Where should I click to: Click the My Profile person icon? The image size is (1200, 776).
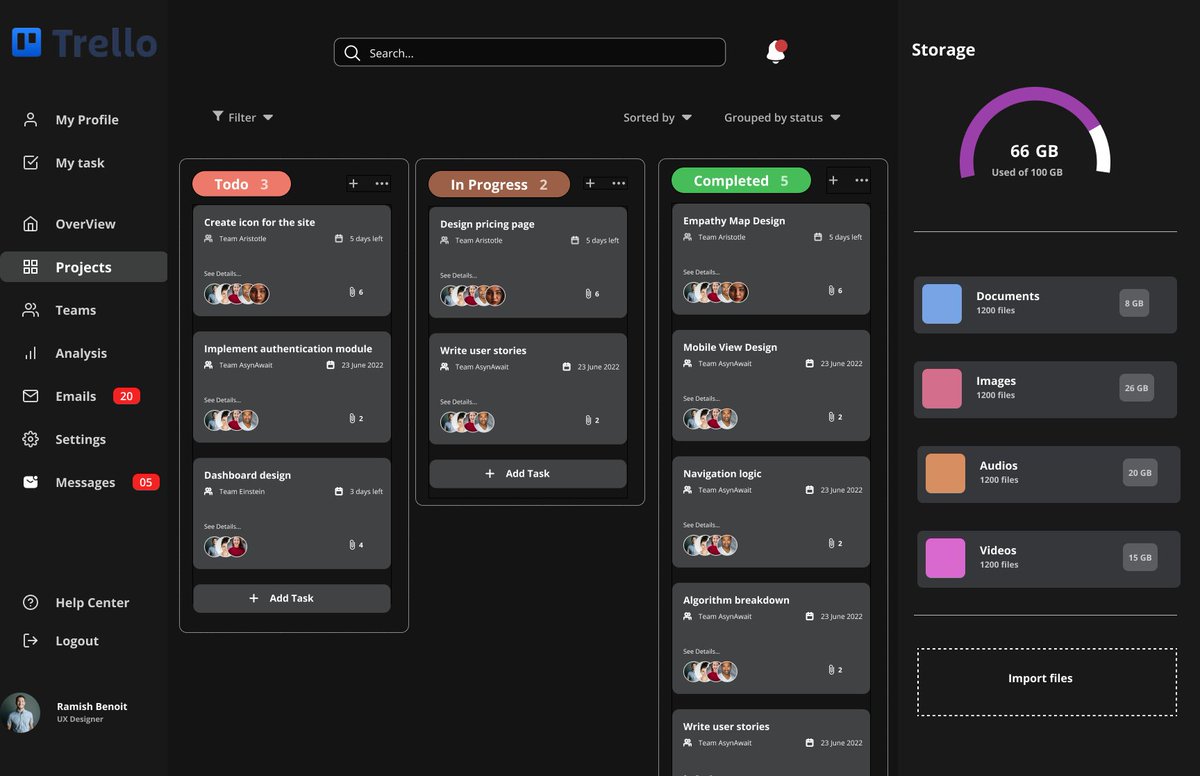(x=31, y=119)
